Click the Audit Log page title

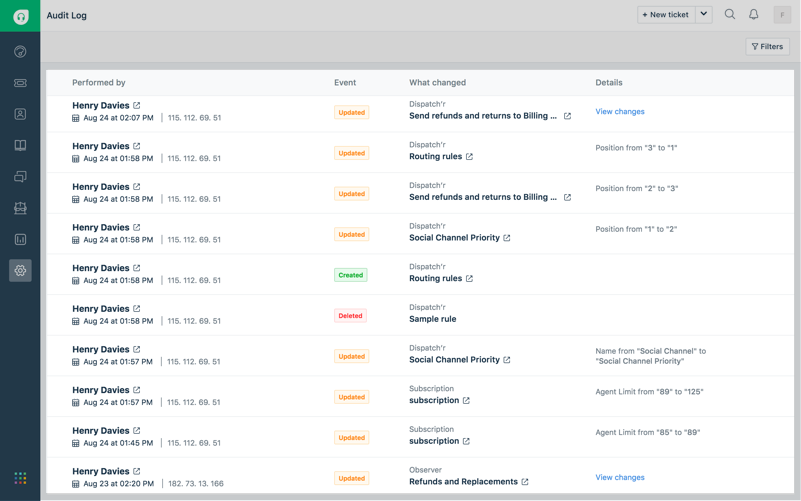(x=66, y=15)
